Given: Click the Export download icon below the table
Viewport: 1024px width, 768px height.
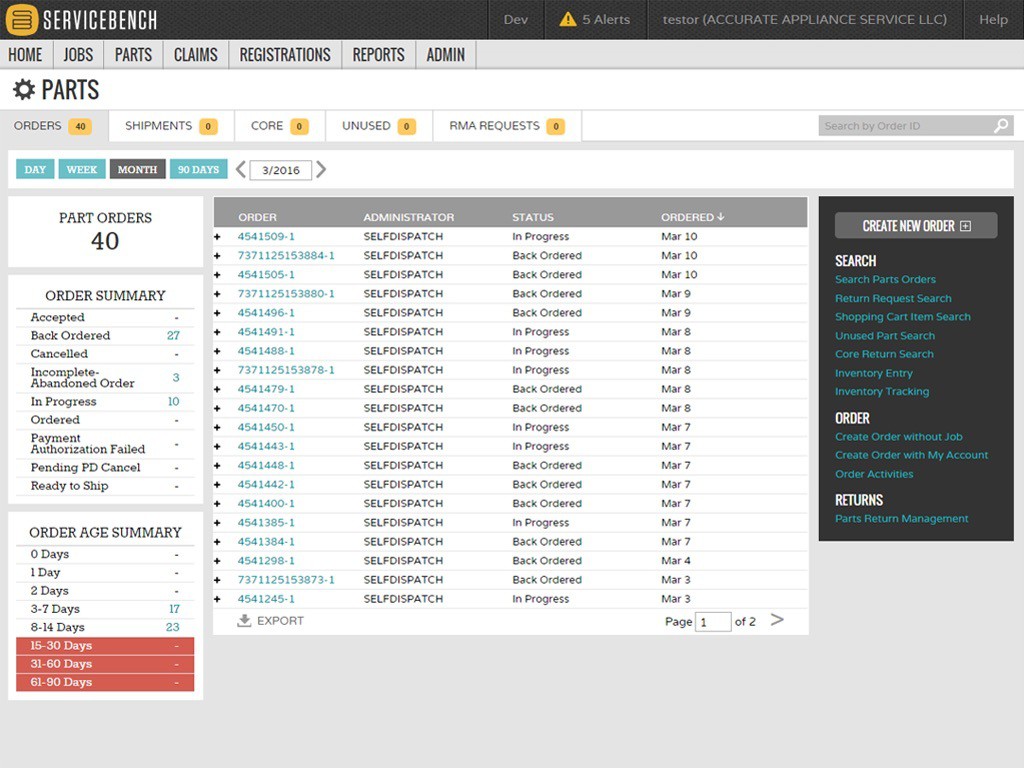Looking at the screenshot, I should pos(244,620).
